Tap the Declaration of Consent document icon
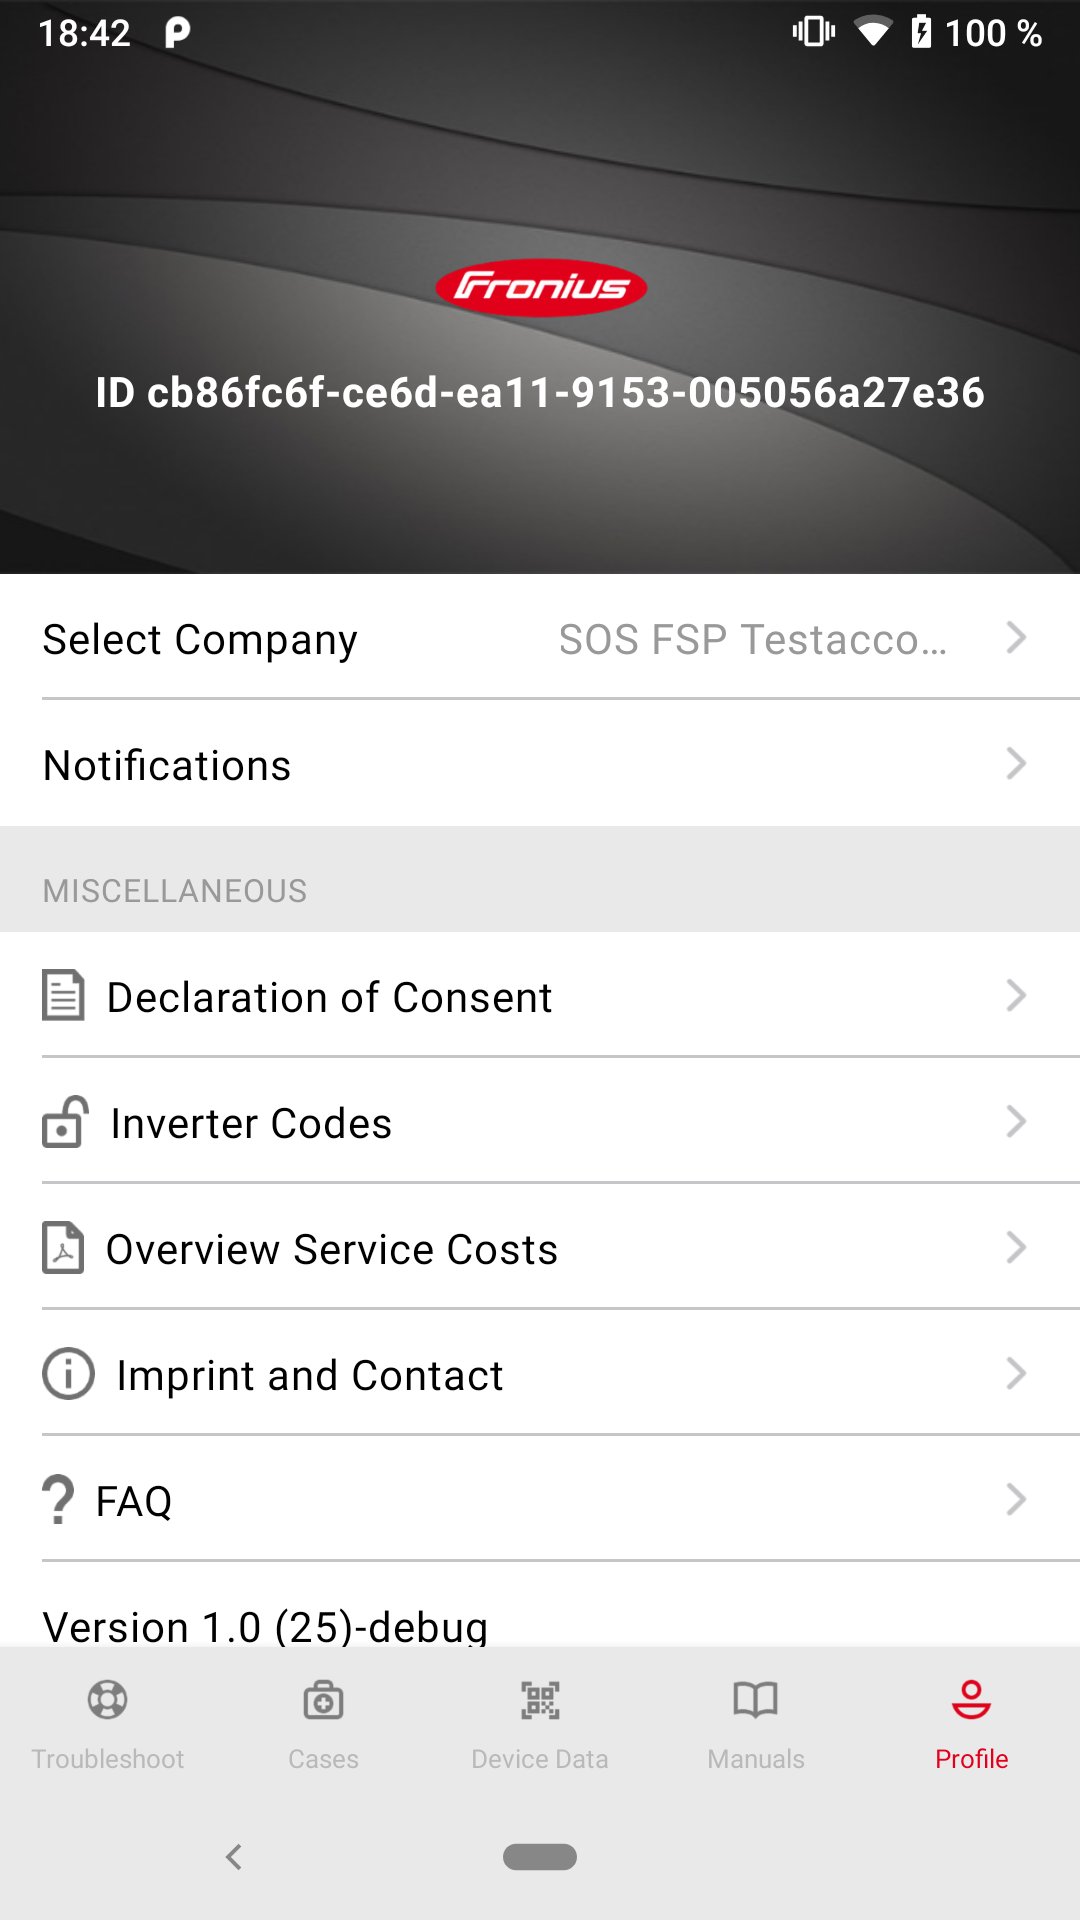Viewport: 1080px width, 1920px height. click(x=63, y=996)
